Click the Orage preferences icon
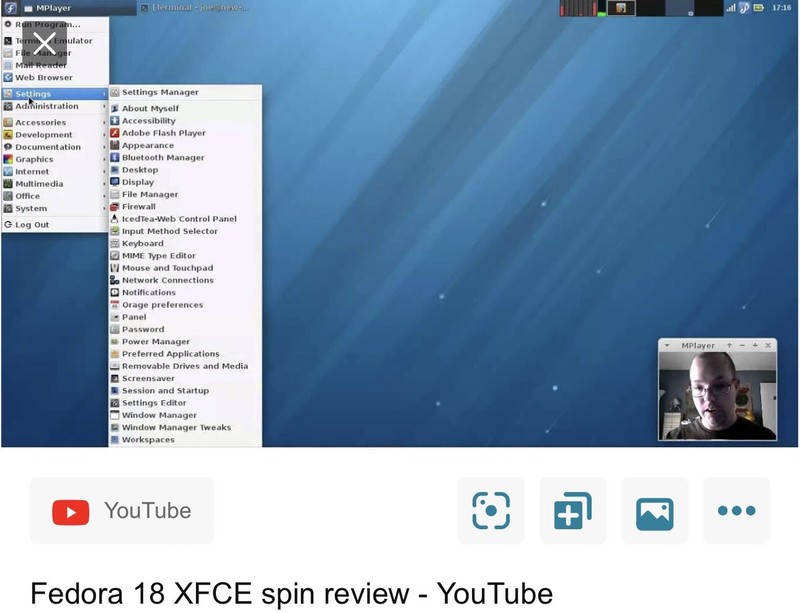Viewport: 800px width, 613px height. (115, 305)
